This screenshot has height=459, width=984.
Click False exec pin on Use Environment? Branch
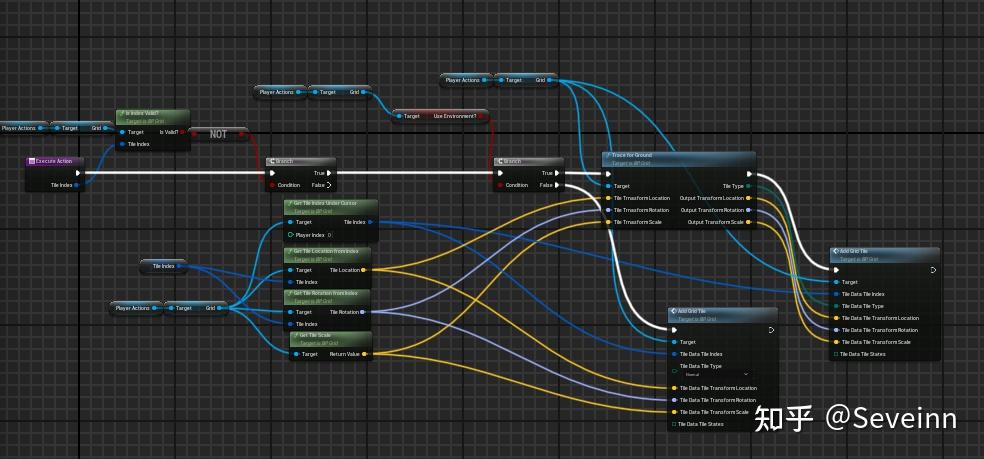[557, 185]
